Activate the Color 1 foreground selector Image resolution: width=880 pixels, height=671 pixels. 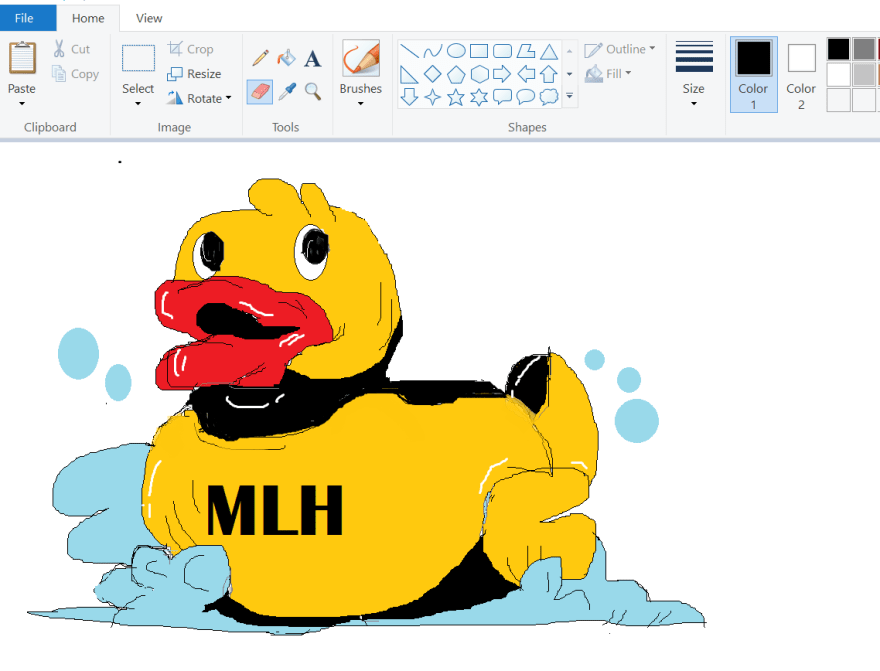click(x=754, y=74)
